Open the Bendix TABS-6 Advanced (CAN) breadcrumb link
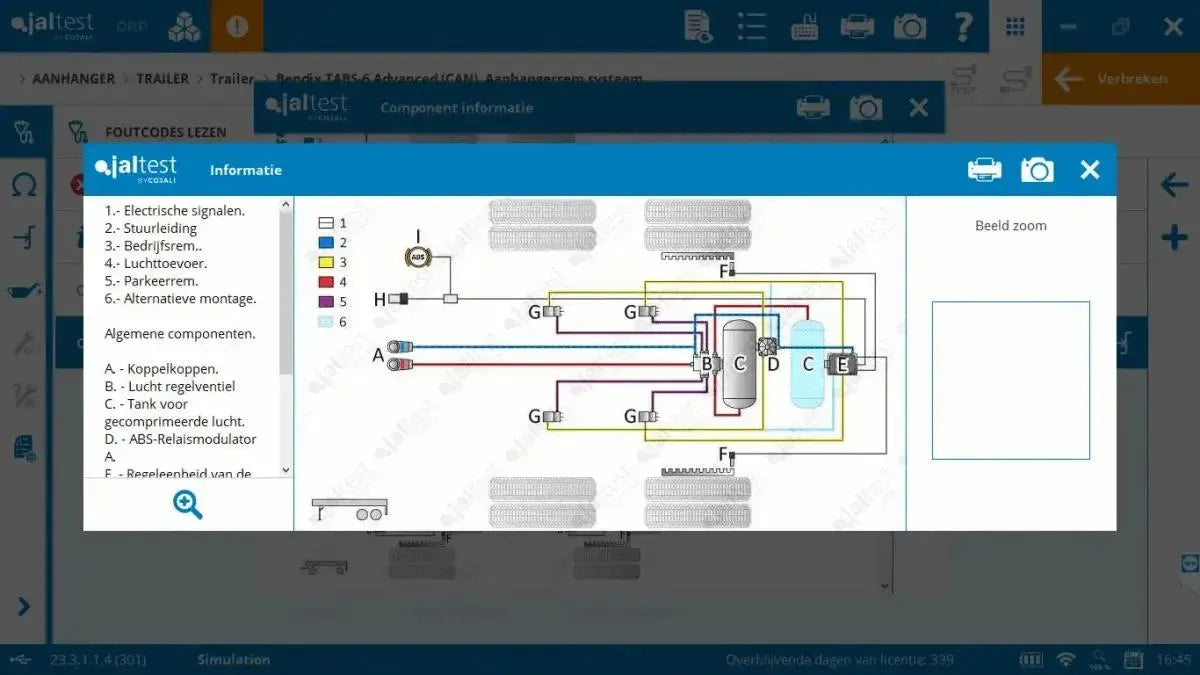This screenshot has width=1200, height=675. click(382, 78)
